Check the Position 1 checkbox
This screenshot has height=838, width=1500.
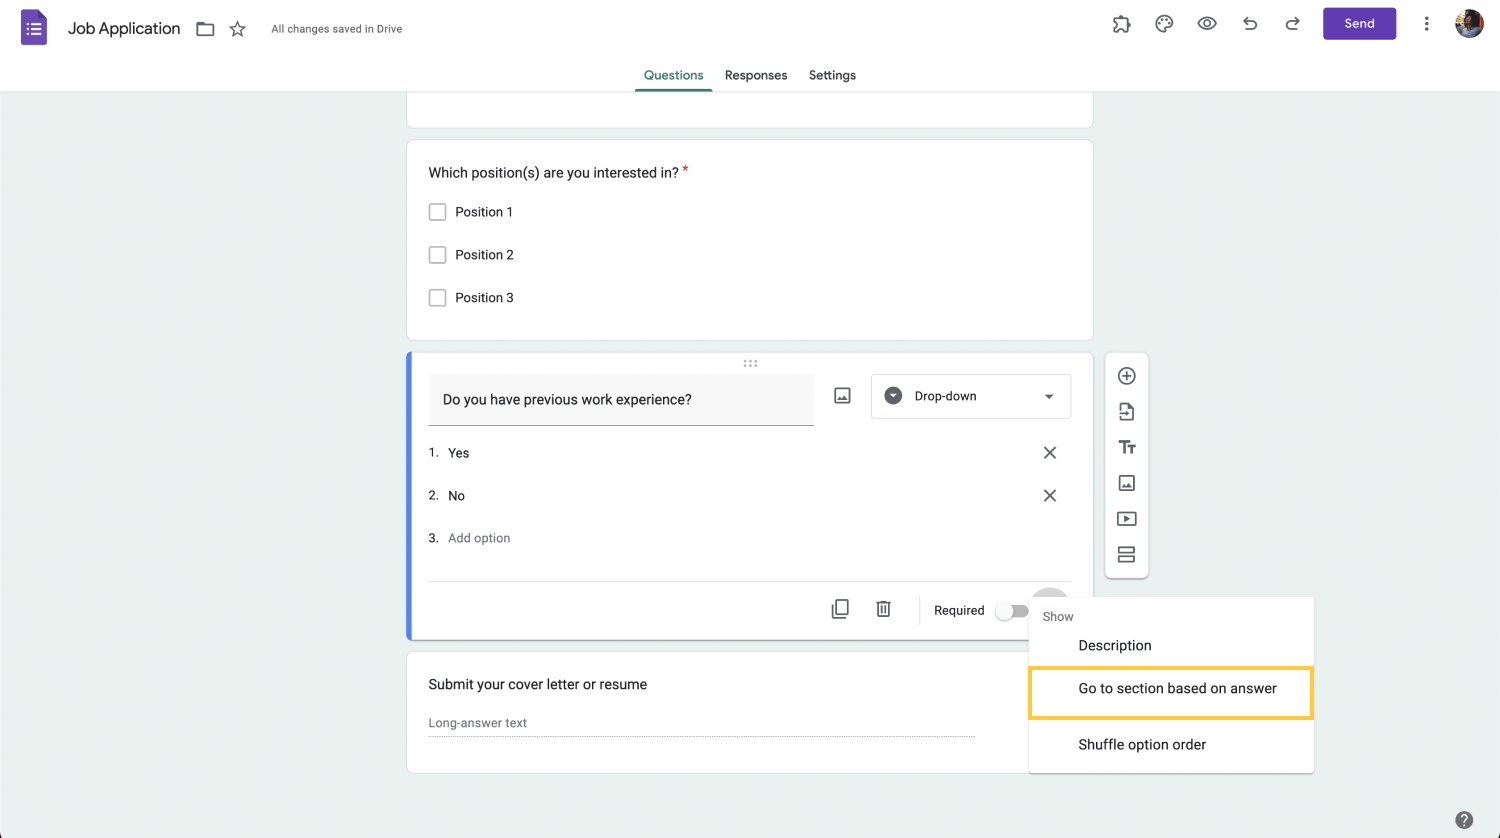click(x=437, y=212)
